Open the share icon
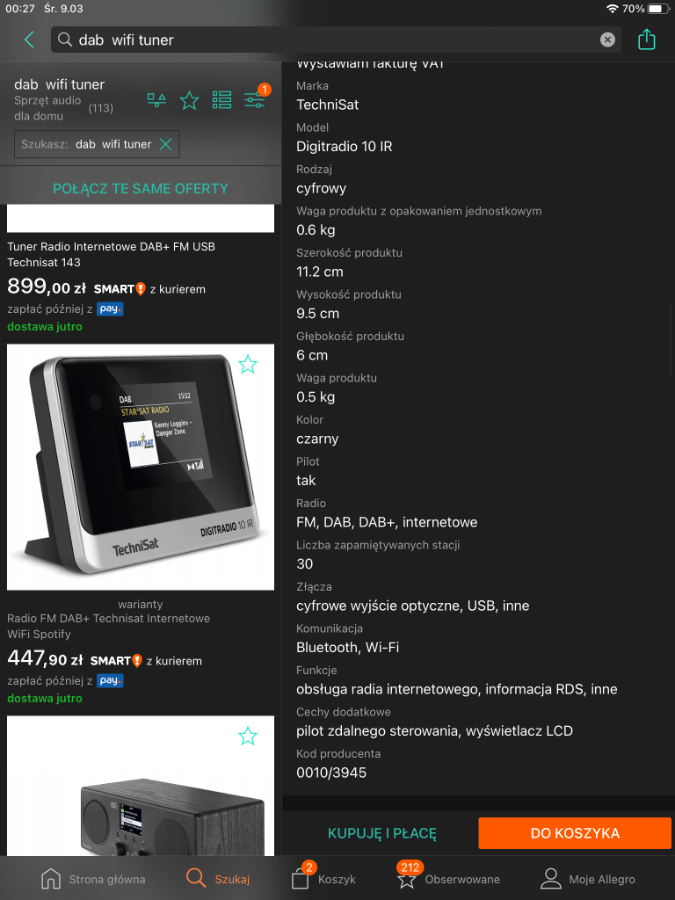Image resolution: width=675 pixels, height=900 pixels. pos(646,39)
